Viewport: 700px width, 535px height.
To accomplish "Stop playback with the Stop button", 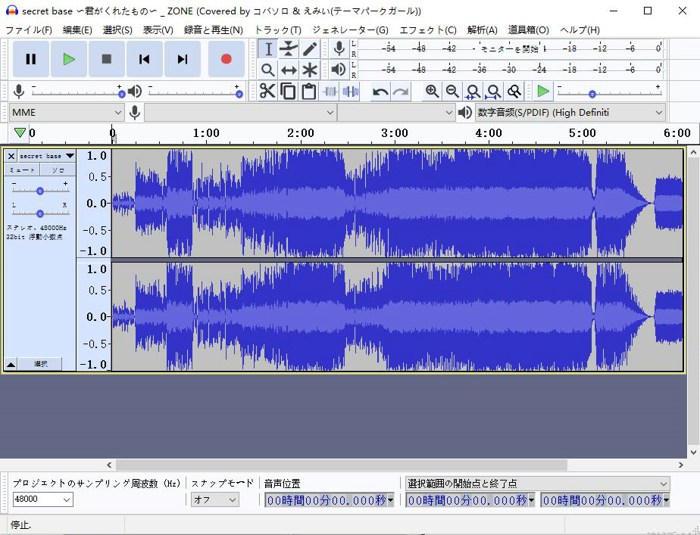I will 107,59.
